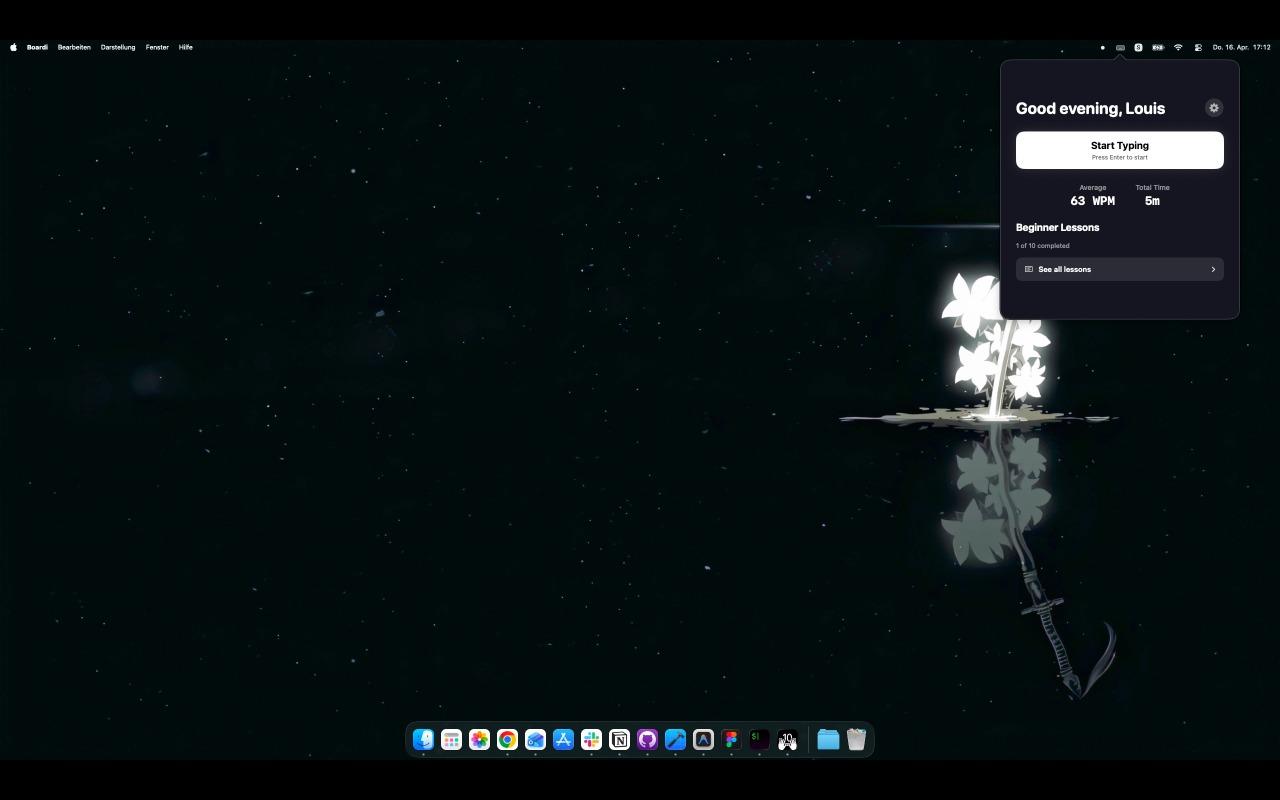Open the blue folder in the dock
1280x800 pixels.
(828, 739)
